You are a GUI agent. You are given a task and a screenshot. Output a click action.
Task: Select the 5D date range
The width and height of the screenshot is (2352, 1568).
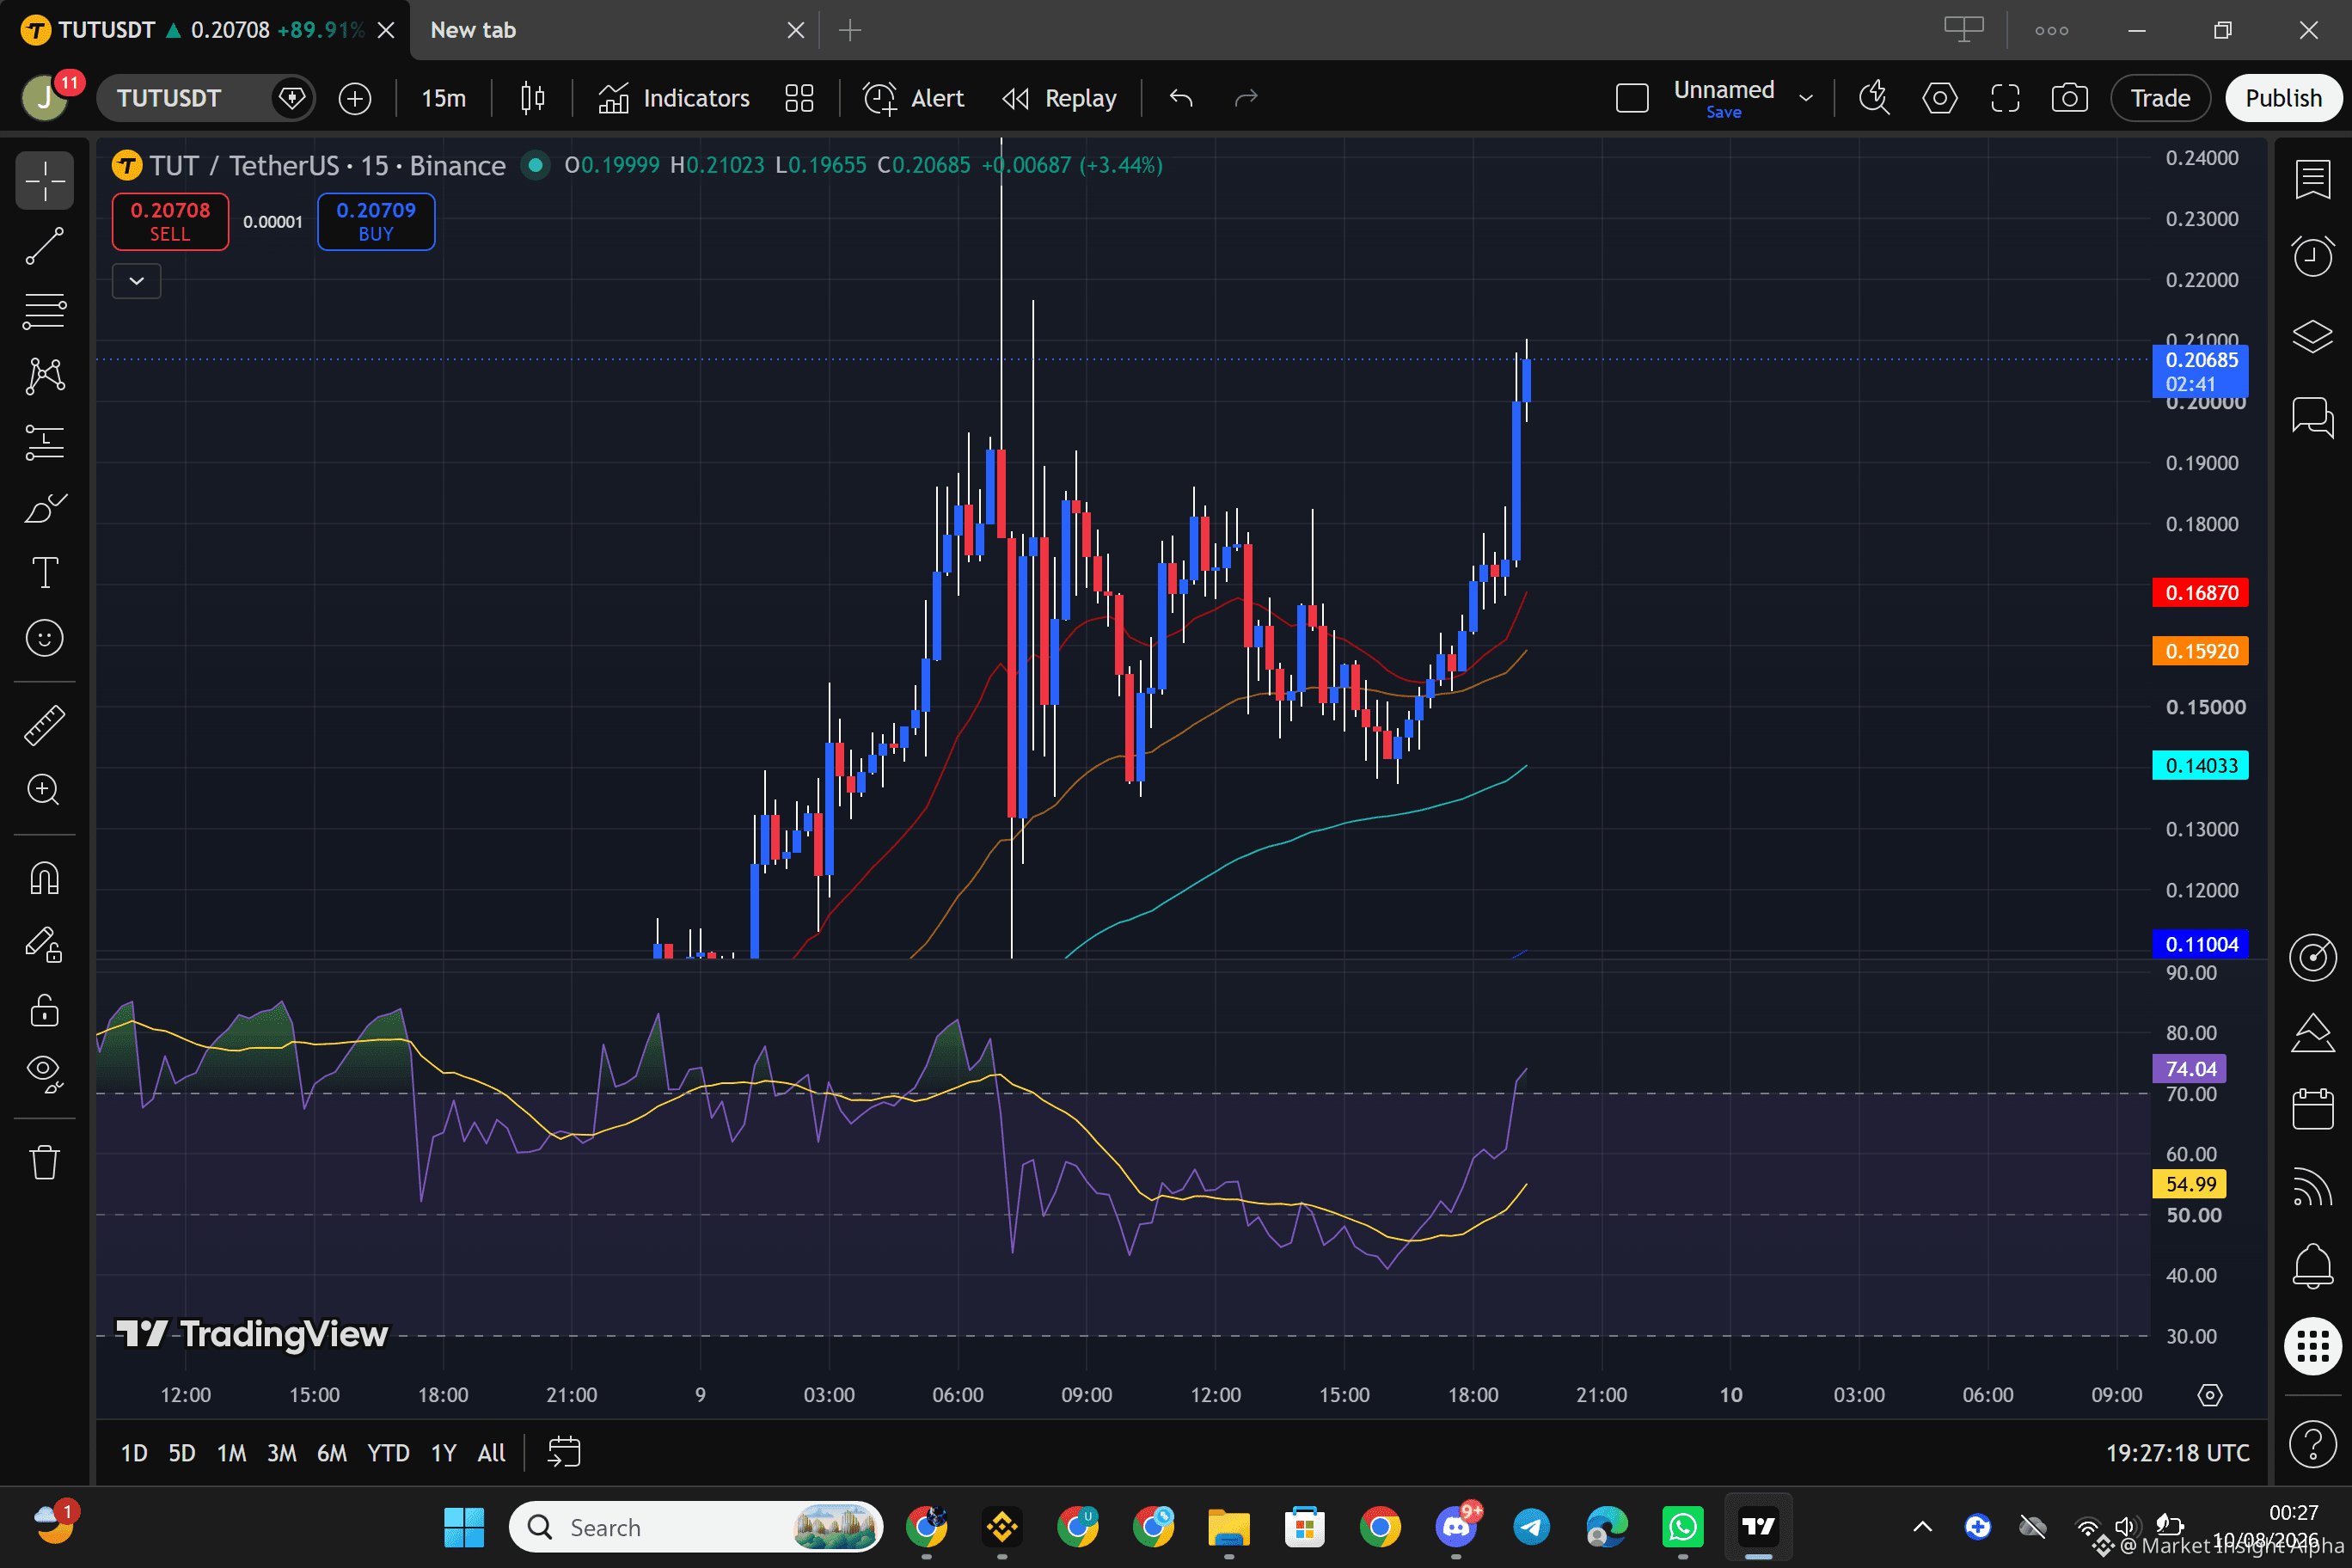click(182, 1453)
